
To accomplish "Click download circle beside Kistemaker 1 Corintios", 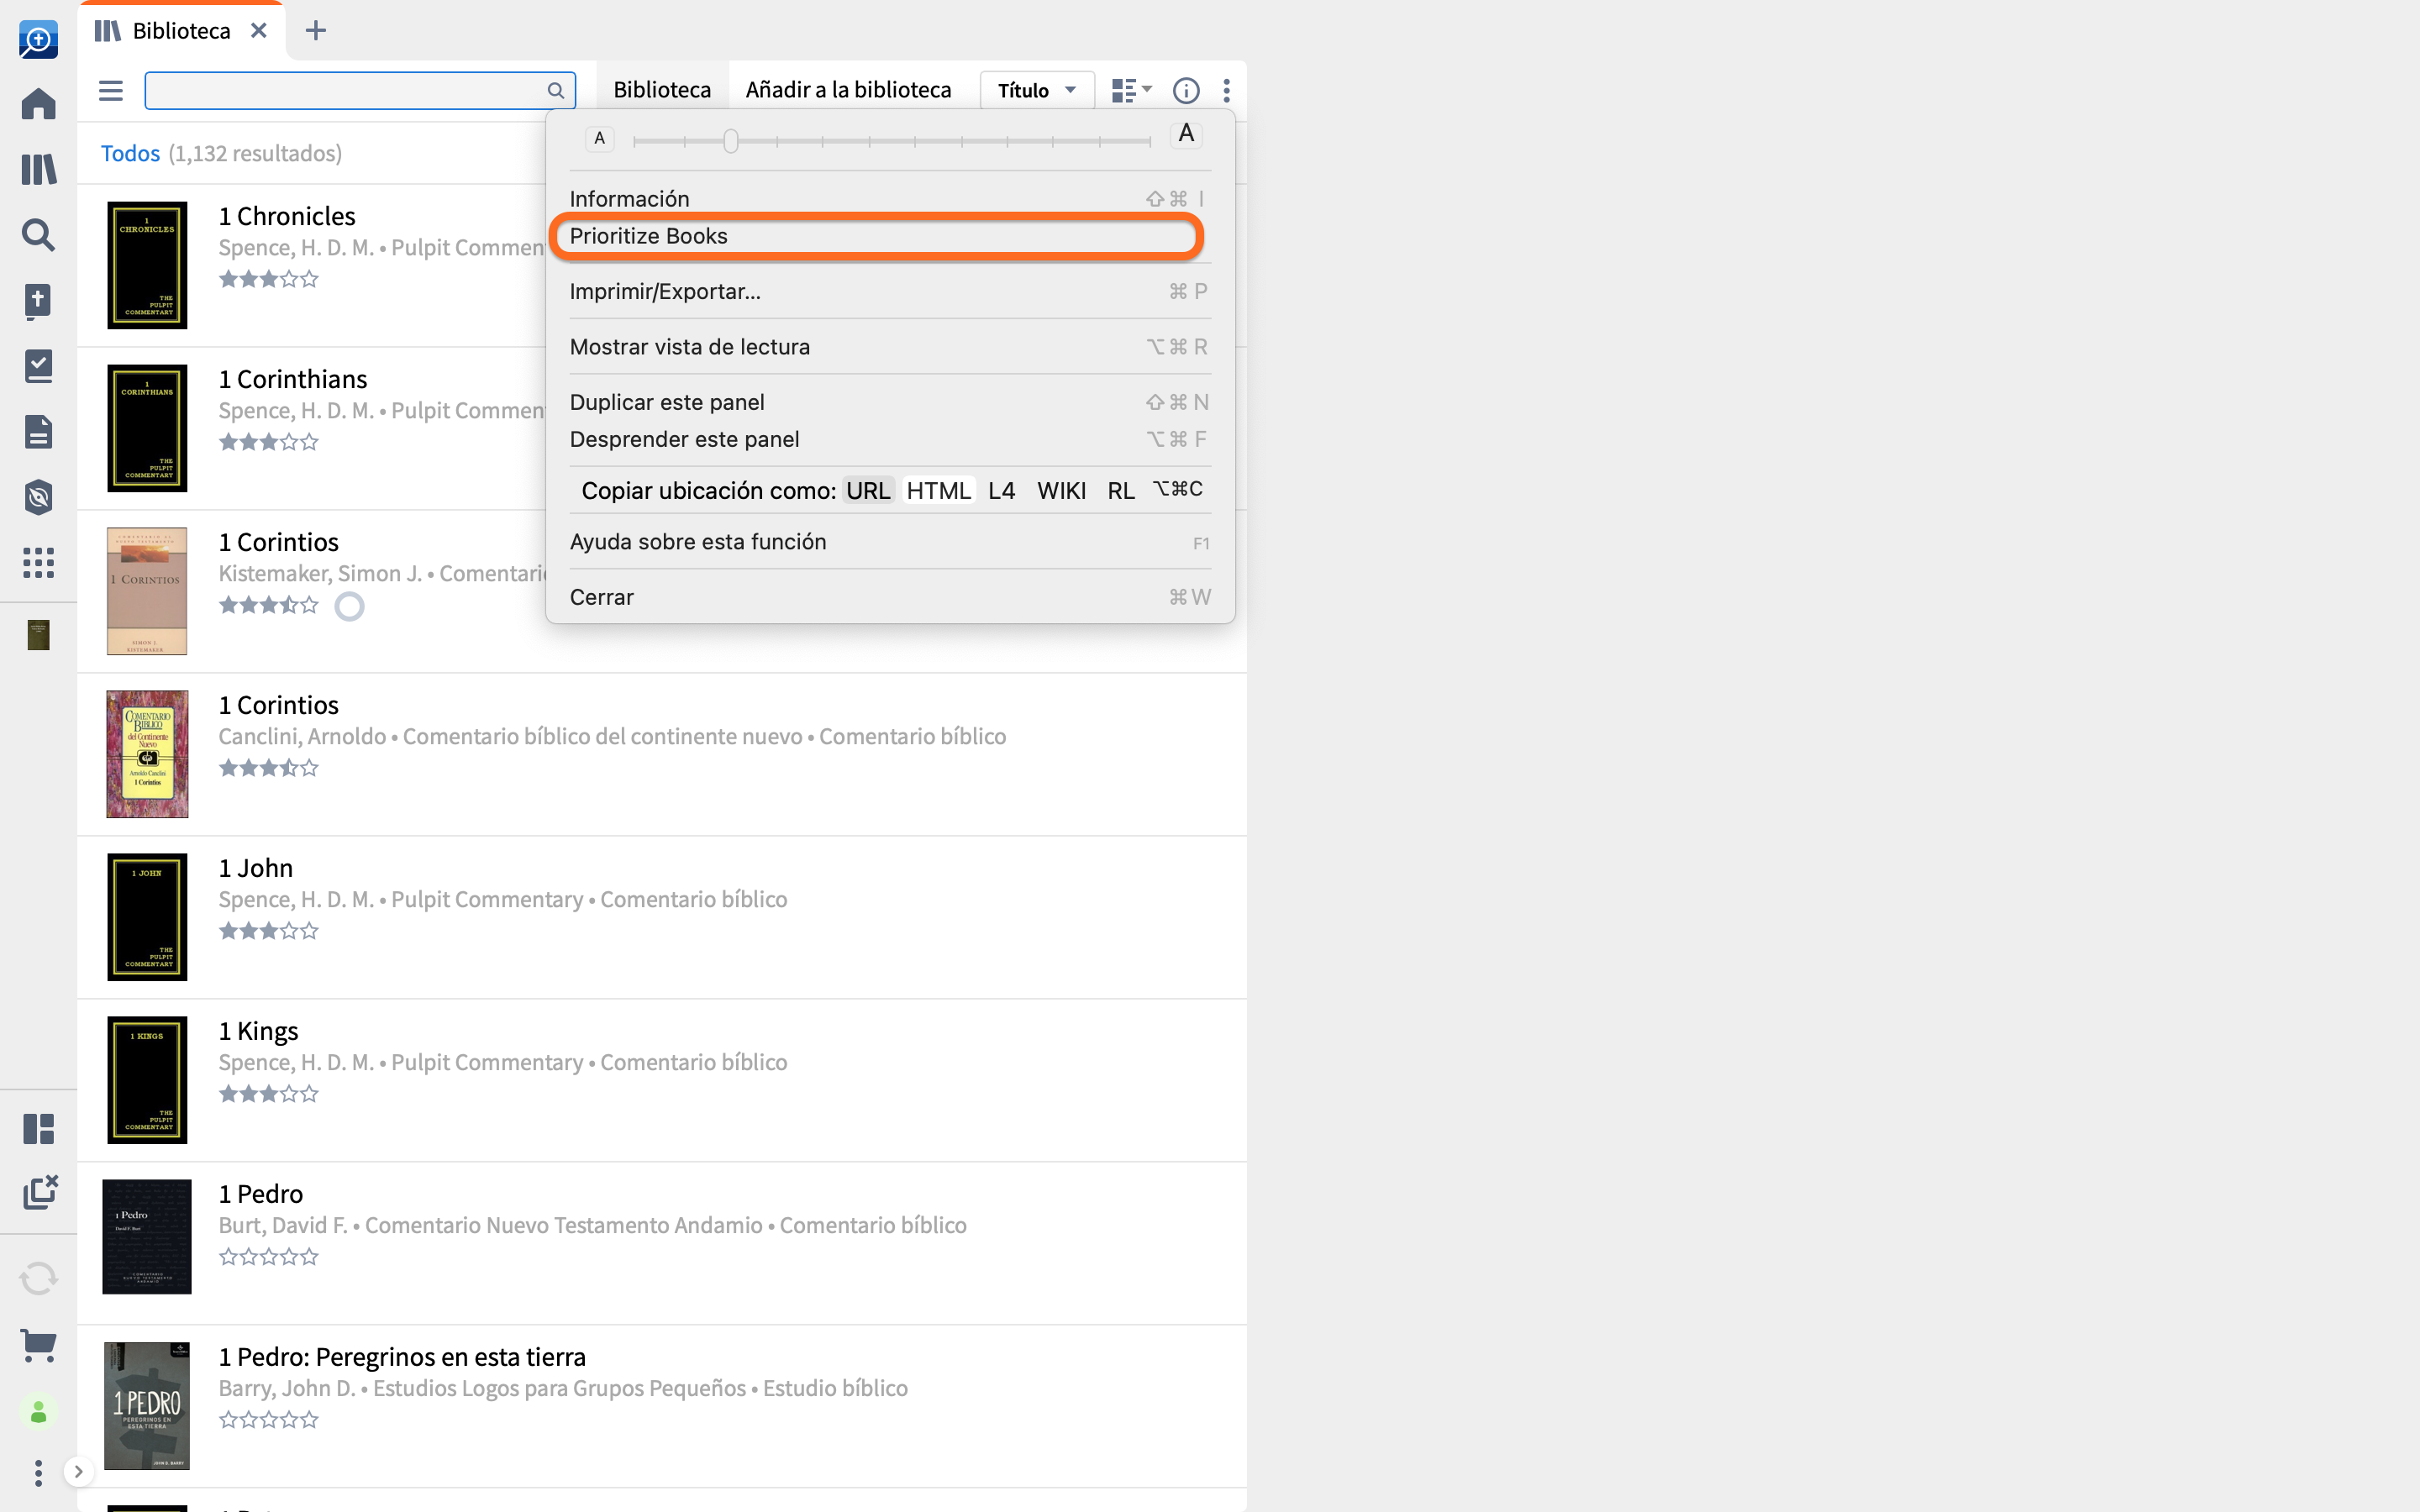I will pos(349,606).
